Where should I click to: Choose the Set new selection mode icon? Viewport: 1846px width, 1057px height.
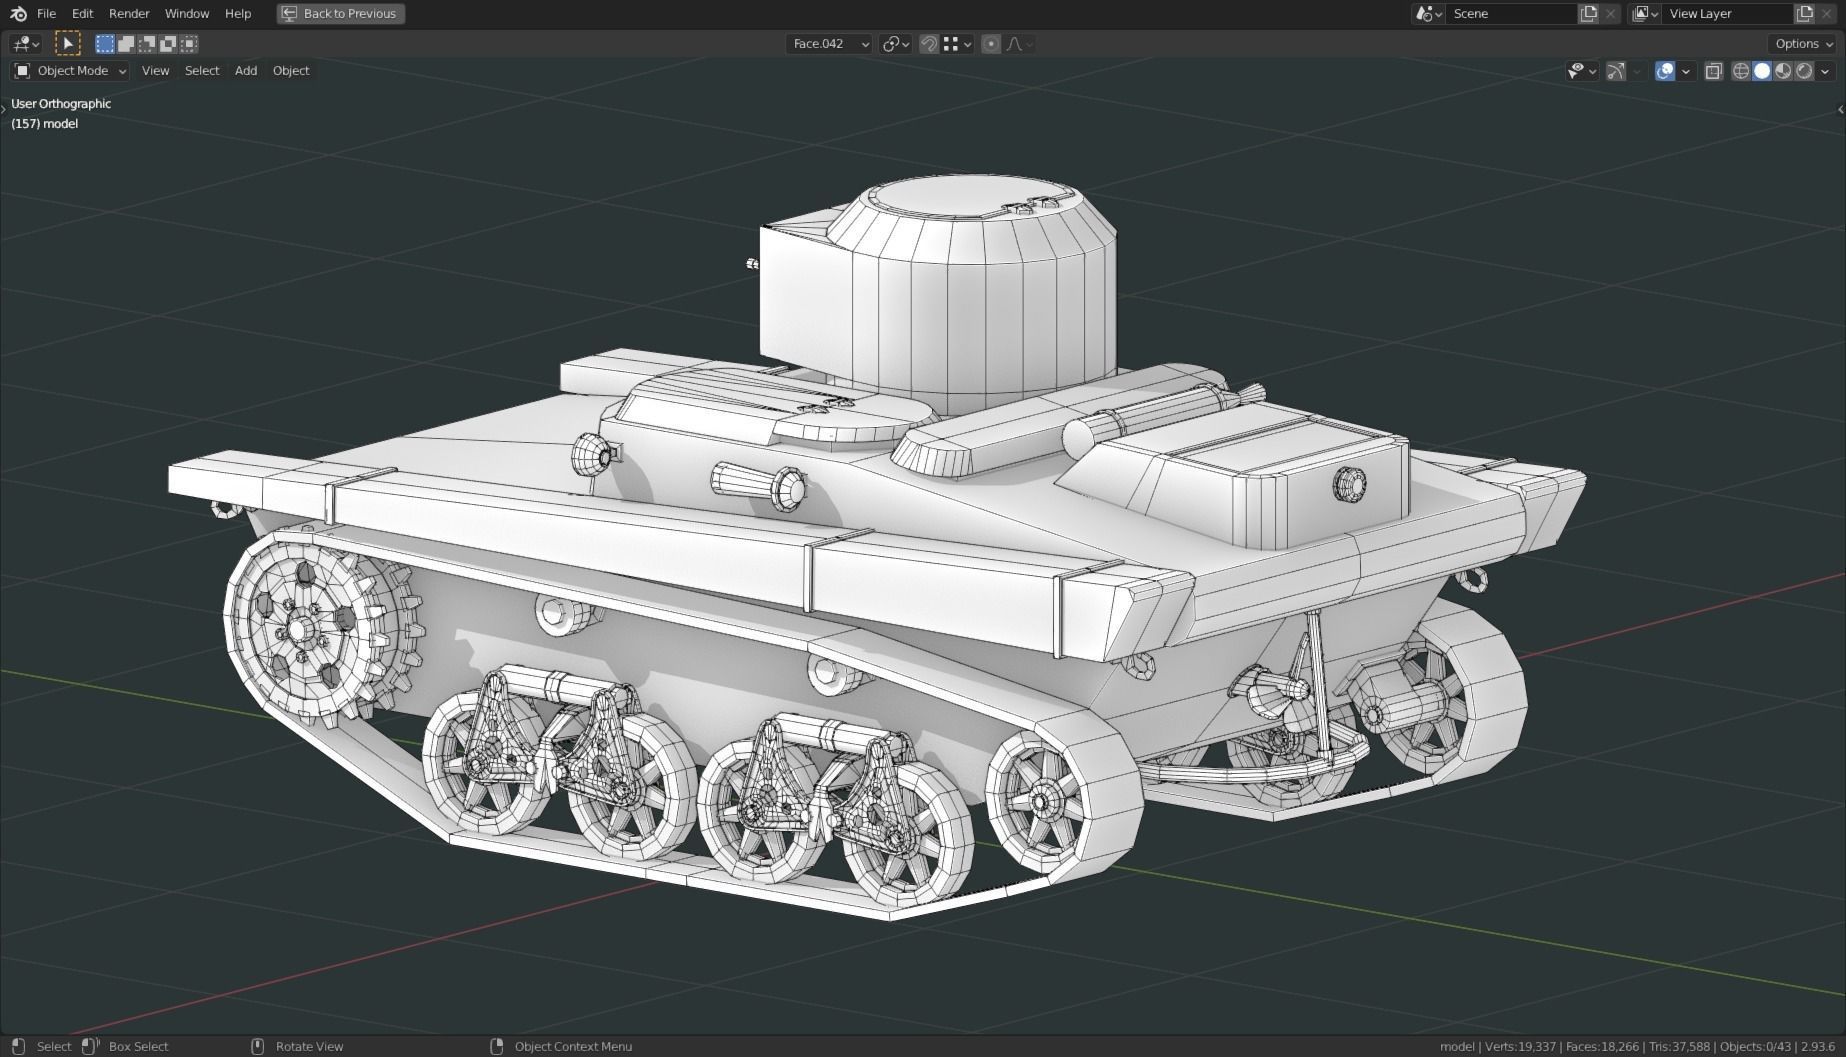(105, 44)
